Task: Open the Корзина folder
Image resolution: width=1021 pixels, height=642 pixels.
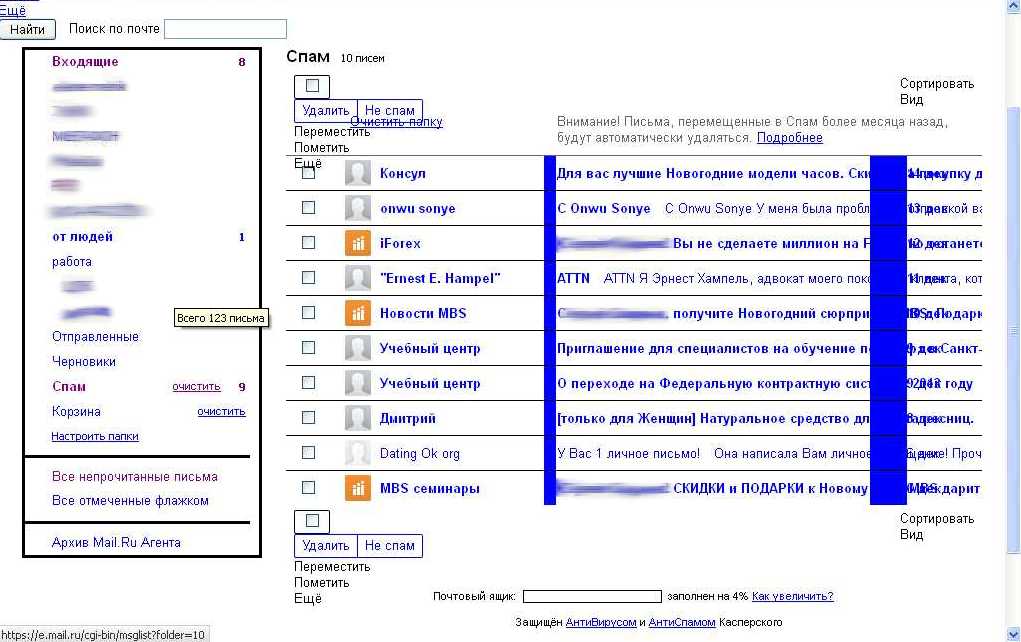Action: 76,412
